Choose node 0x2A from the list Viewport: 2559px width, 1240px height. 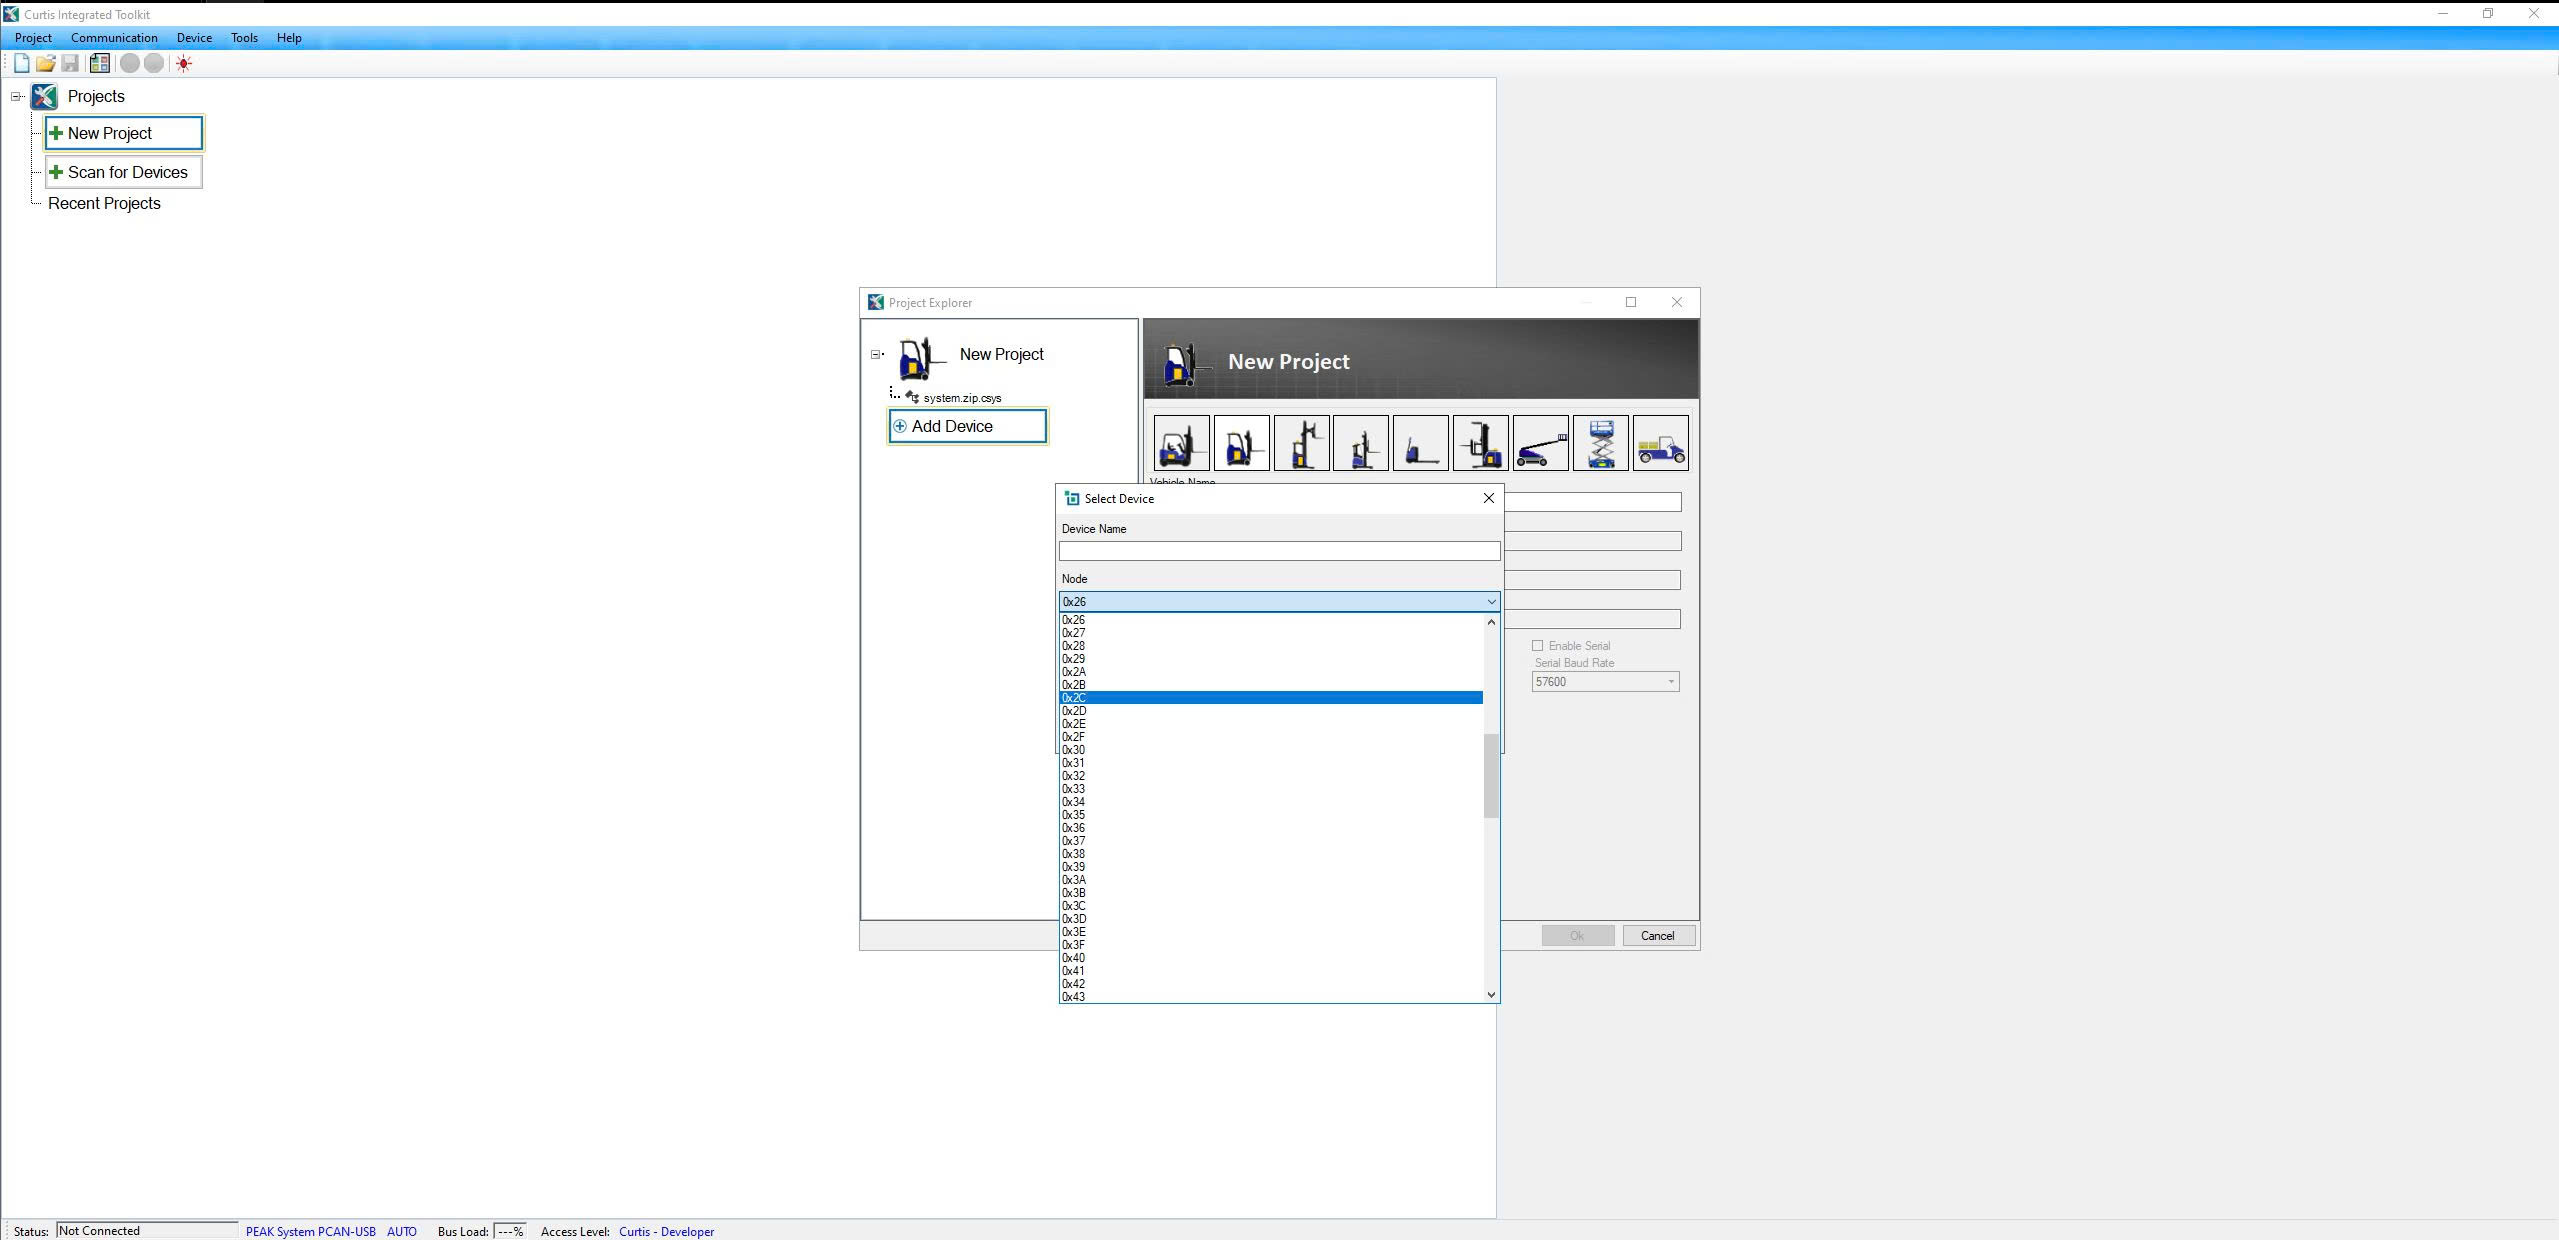(1271, 672)
